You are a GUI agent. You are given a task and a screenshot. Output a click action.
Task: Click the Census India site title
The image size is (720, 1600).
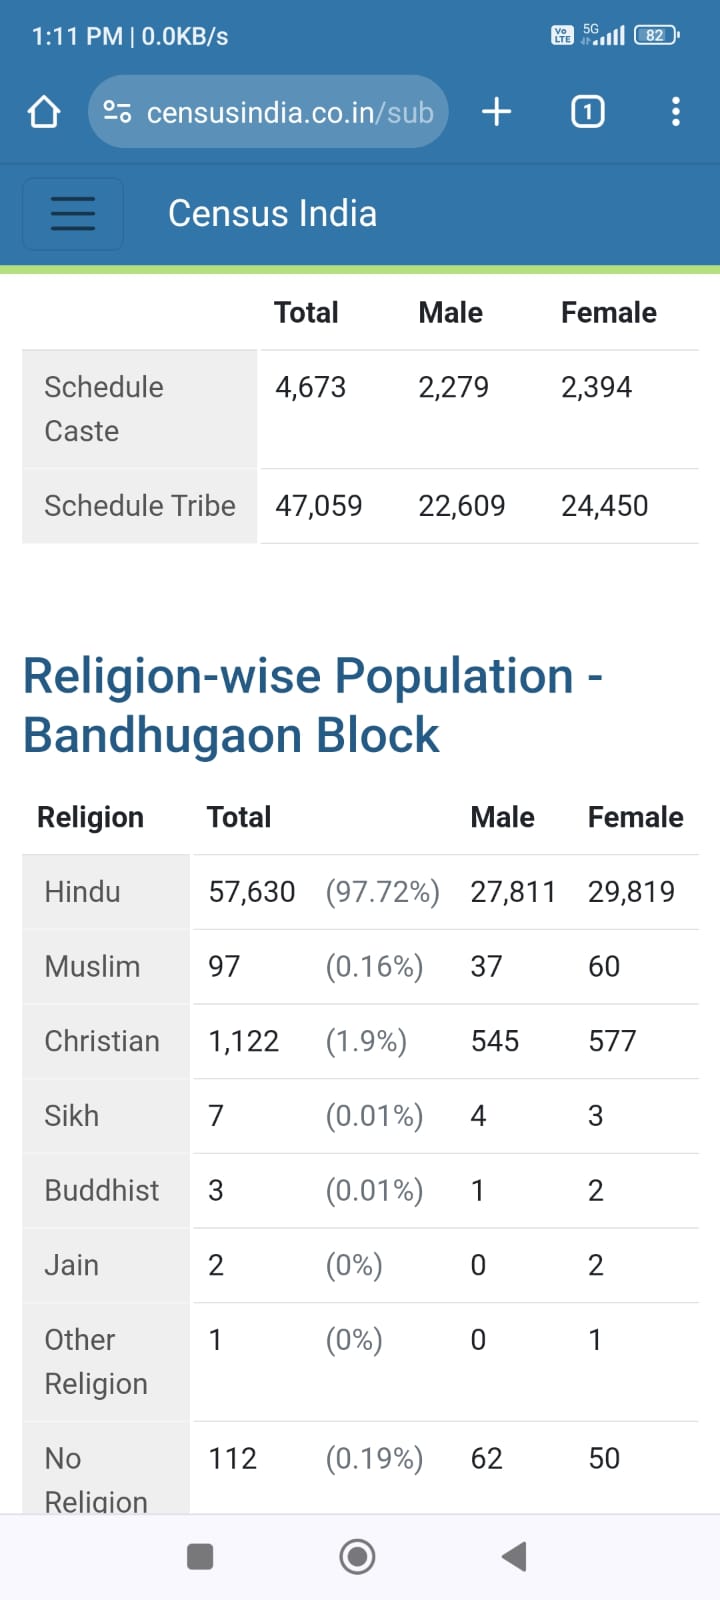pos(272,214)
